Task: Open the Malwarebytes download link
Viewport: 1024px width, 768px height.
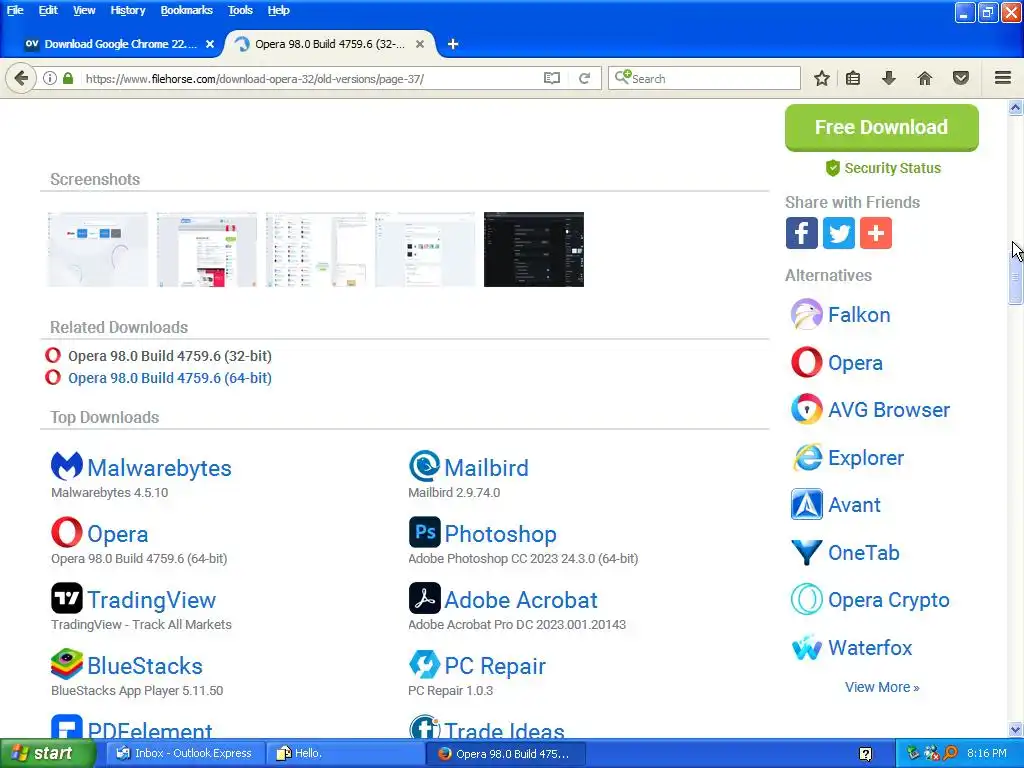Action: click(159, 468)
